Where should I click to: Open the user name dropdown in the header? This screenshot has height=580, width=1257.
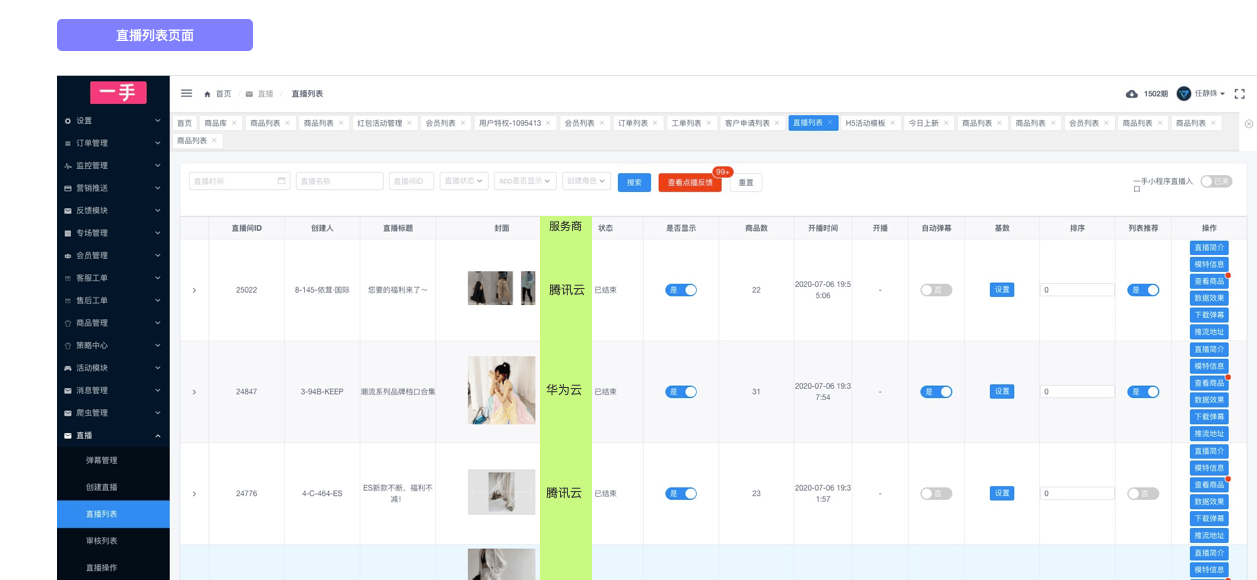point(1210,94)
